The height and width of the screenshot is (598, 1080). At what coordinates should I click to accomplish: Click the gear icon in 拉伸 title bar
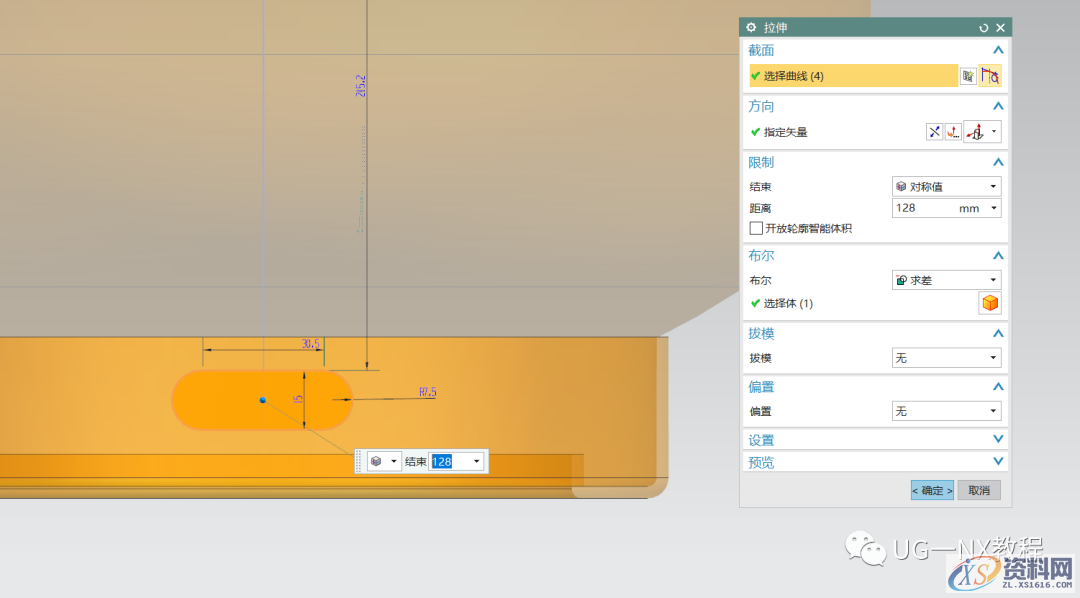[x=751, y=28]
